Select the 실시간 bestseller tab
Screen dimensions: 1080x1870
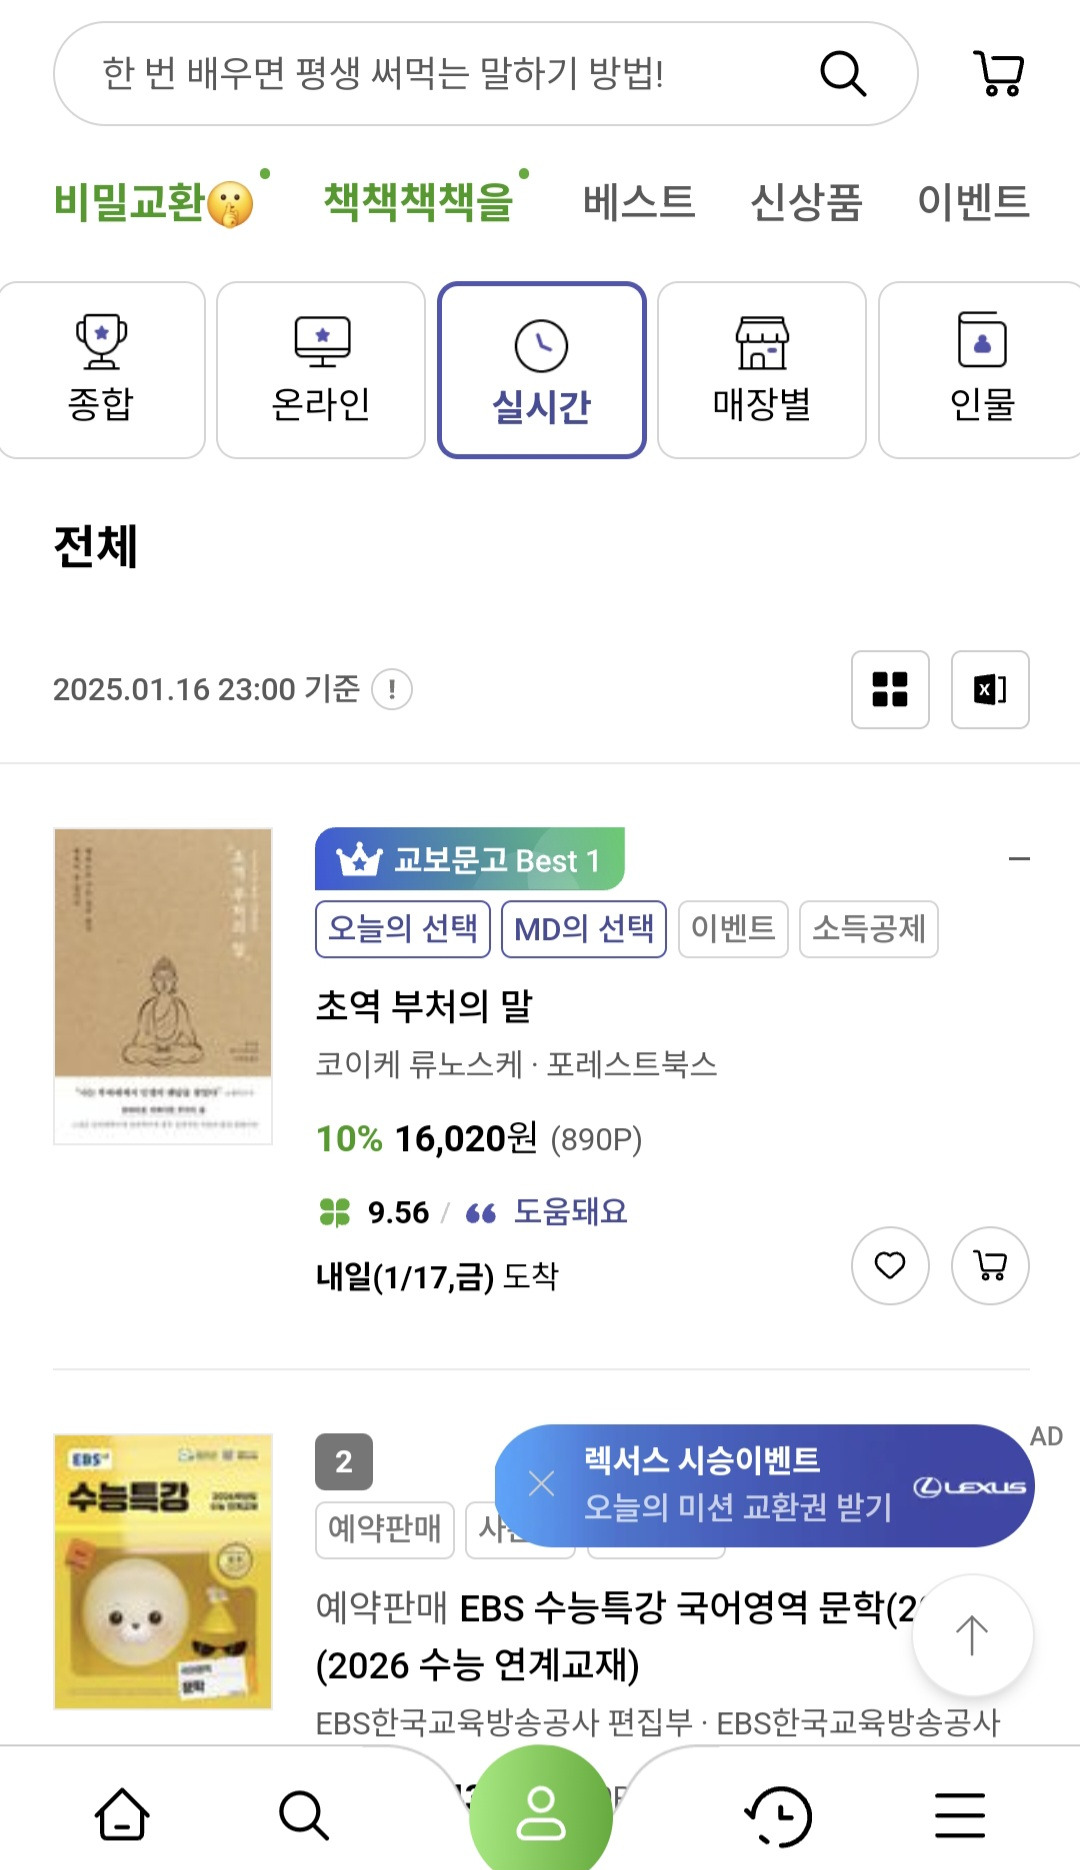(x=542, y=370)
